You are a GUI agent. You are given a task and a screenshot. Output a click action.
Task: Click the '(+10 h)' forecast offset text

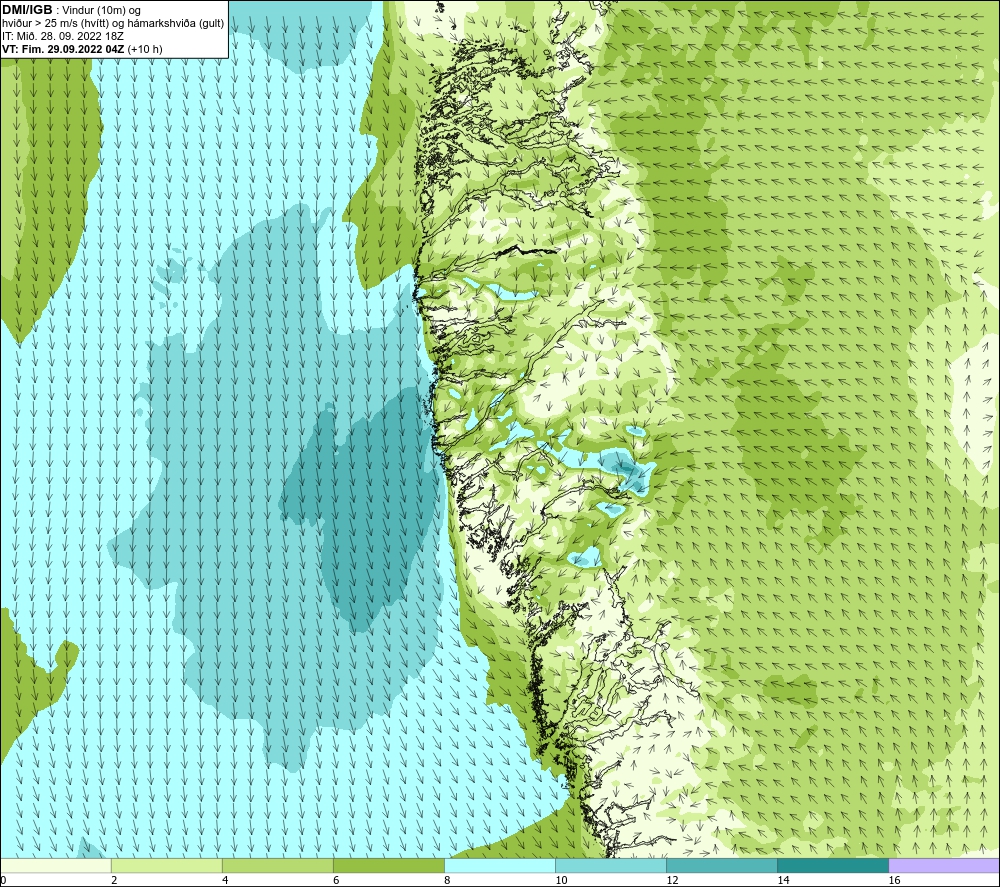click(145, 49)
